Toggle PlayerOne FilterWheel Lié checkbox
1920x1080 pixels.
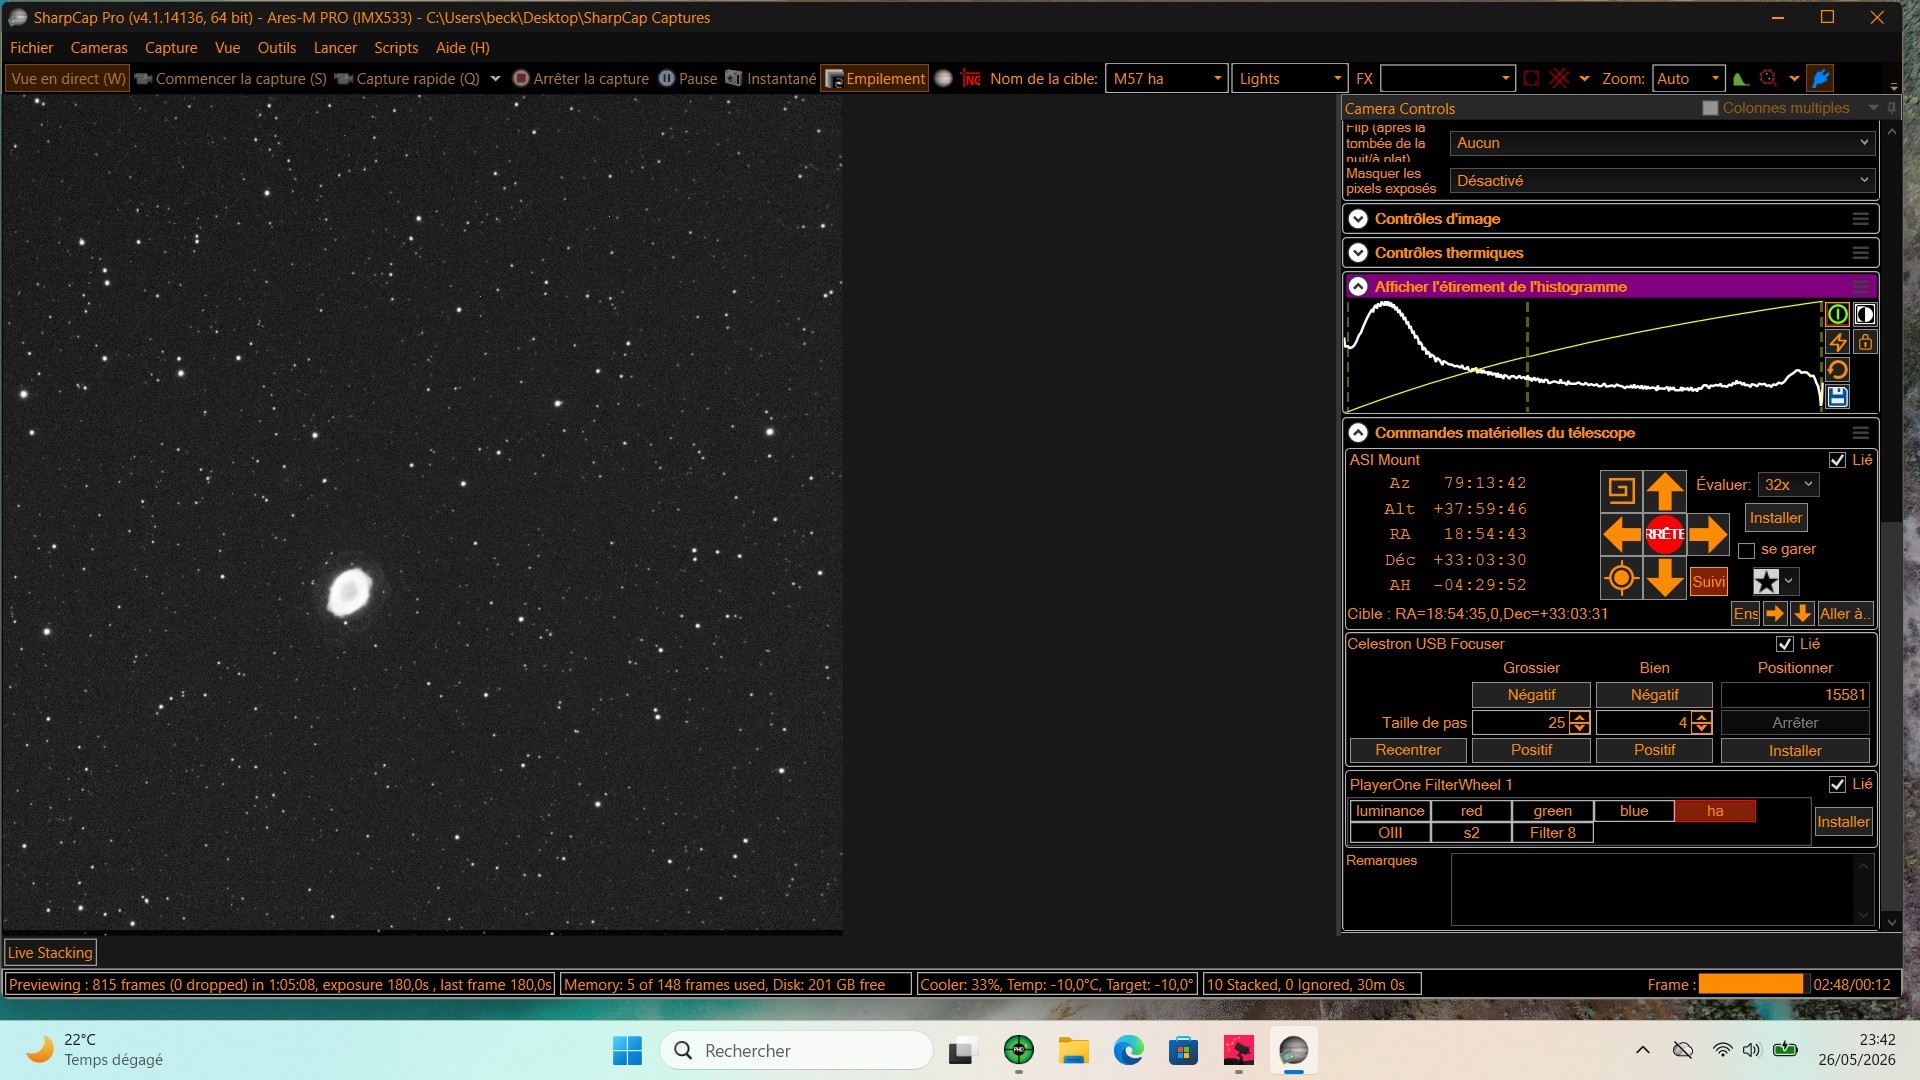(x=1837, y=785)
